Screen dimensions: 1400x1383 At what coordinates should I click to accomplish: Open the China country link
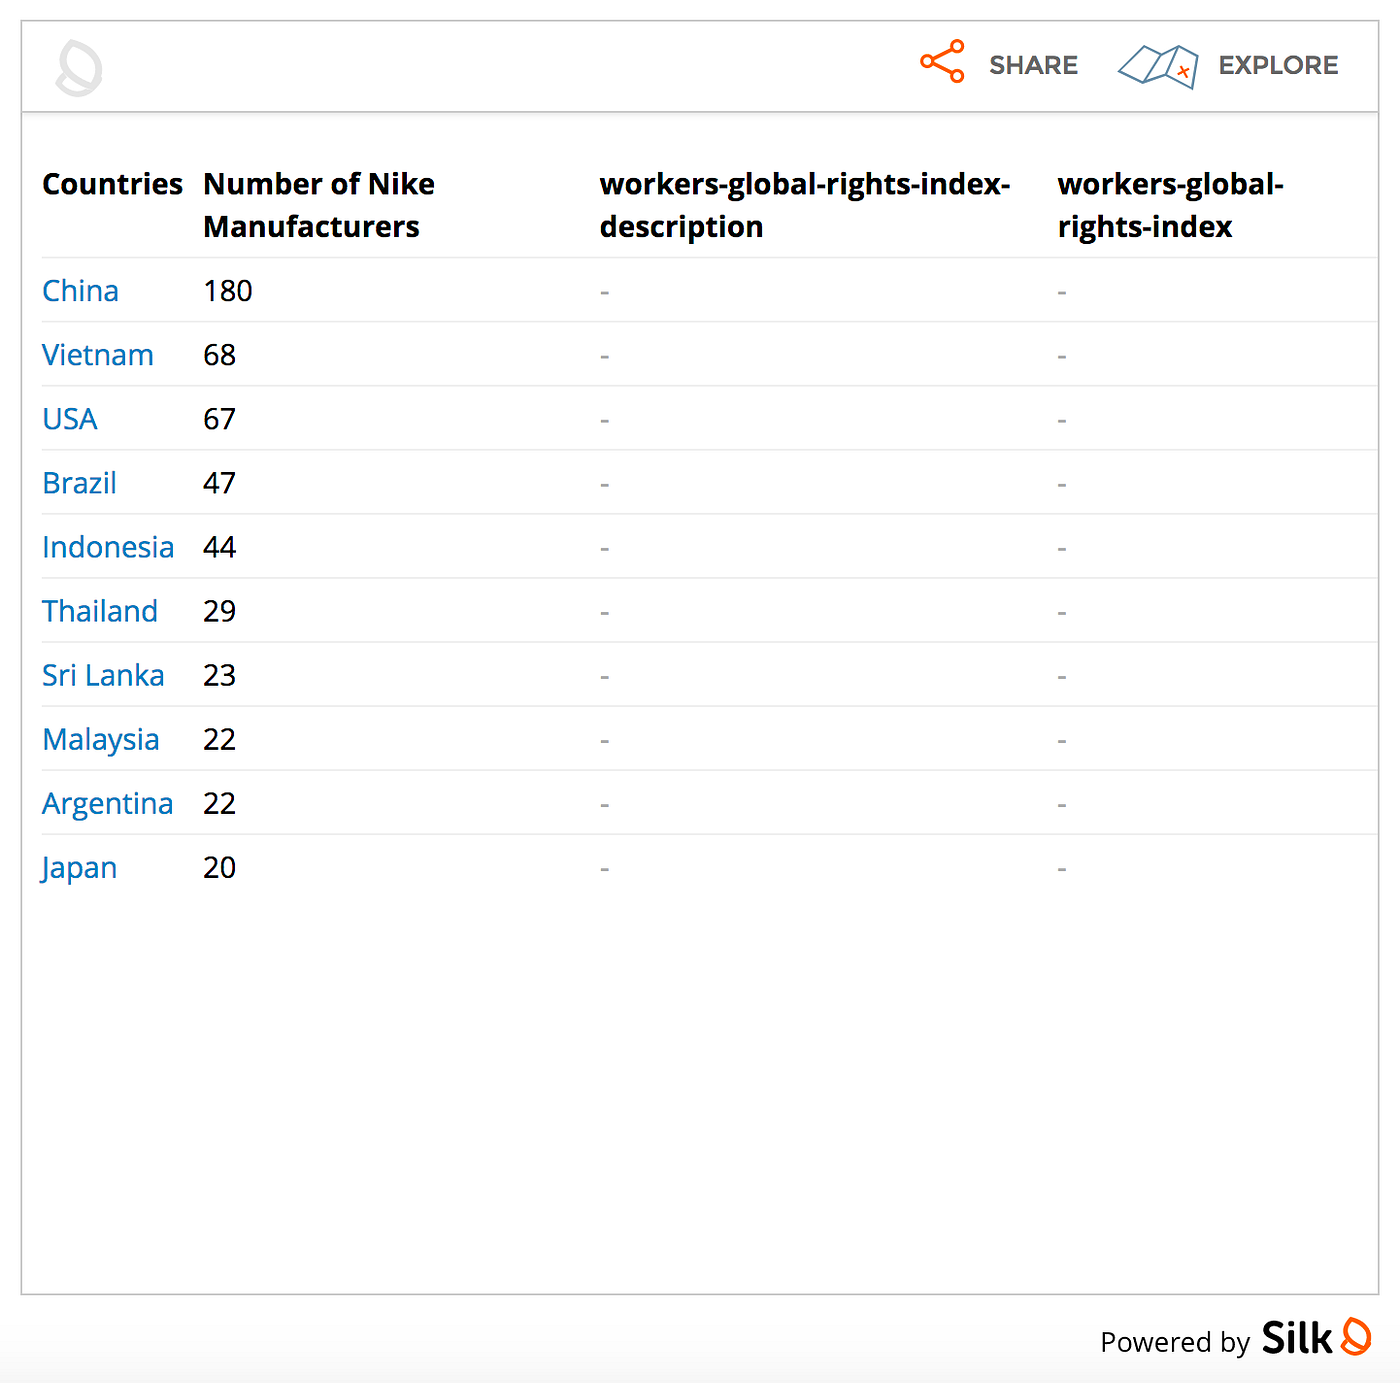[x=80, y=291]
